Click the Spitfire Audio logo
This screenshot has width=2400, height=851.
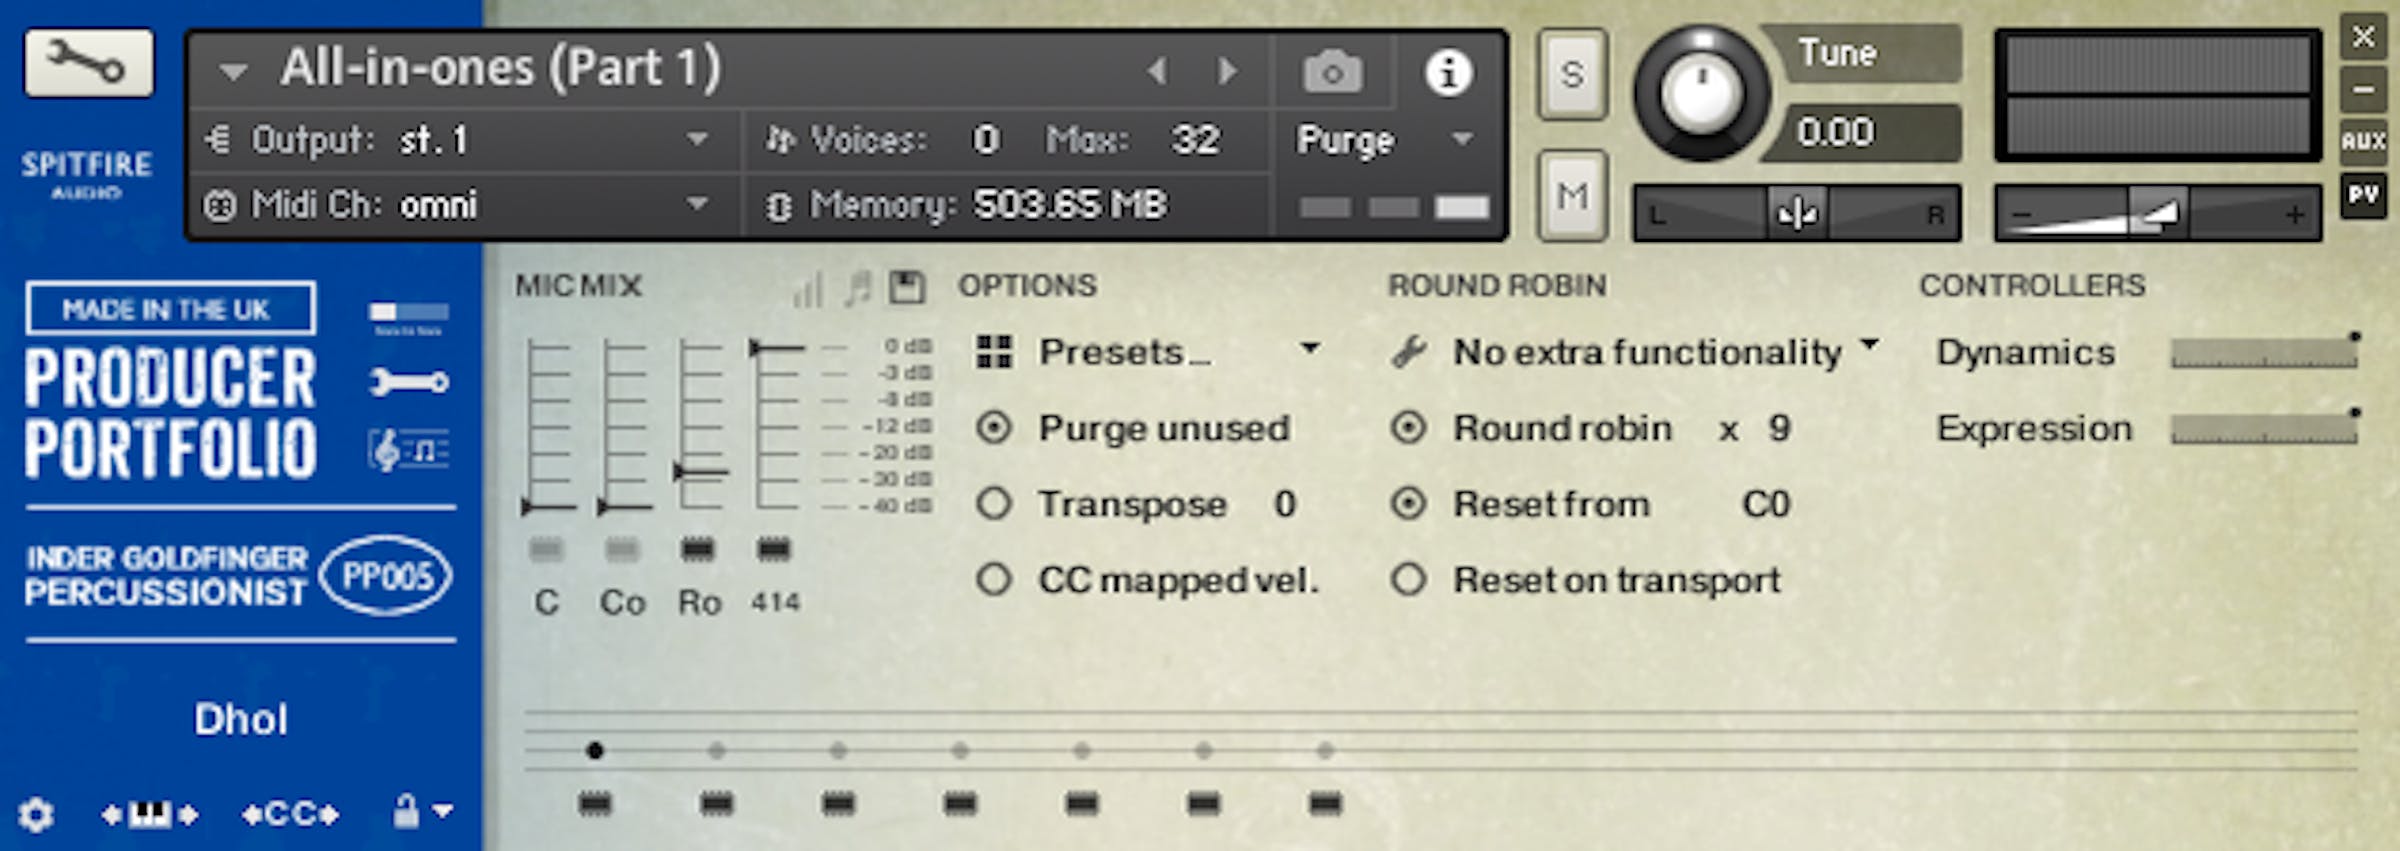point(87,175)
